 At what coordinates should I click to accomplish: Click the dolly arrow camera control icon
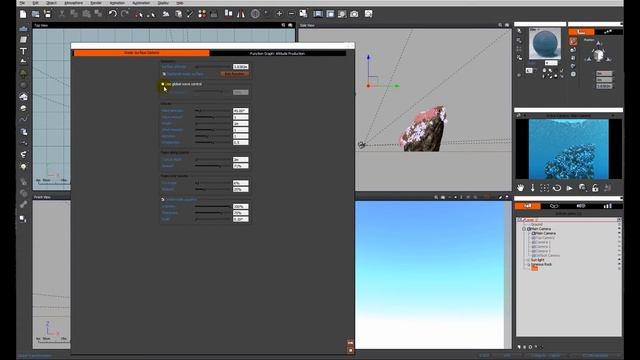533,188
